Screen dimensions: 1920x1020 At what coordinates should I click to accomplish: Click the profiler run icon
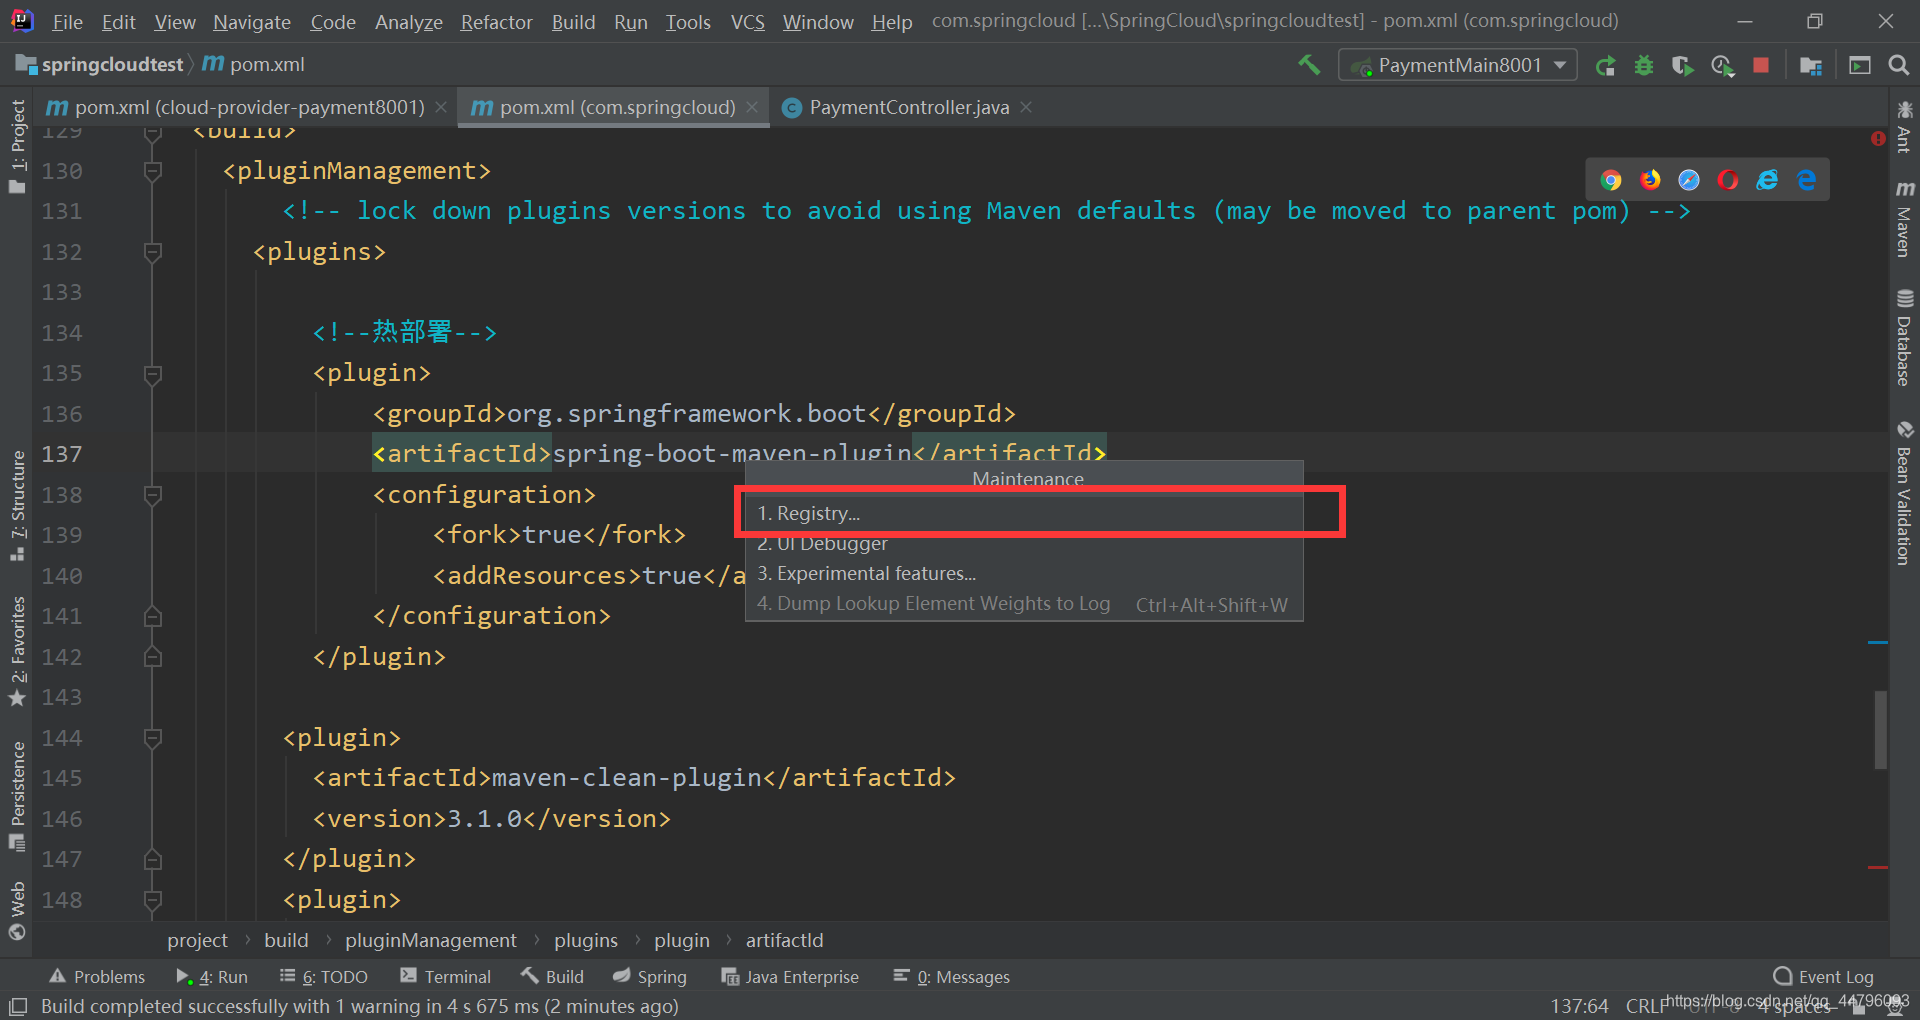(1722, 66)
